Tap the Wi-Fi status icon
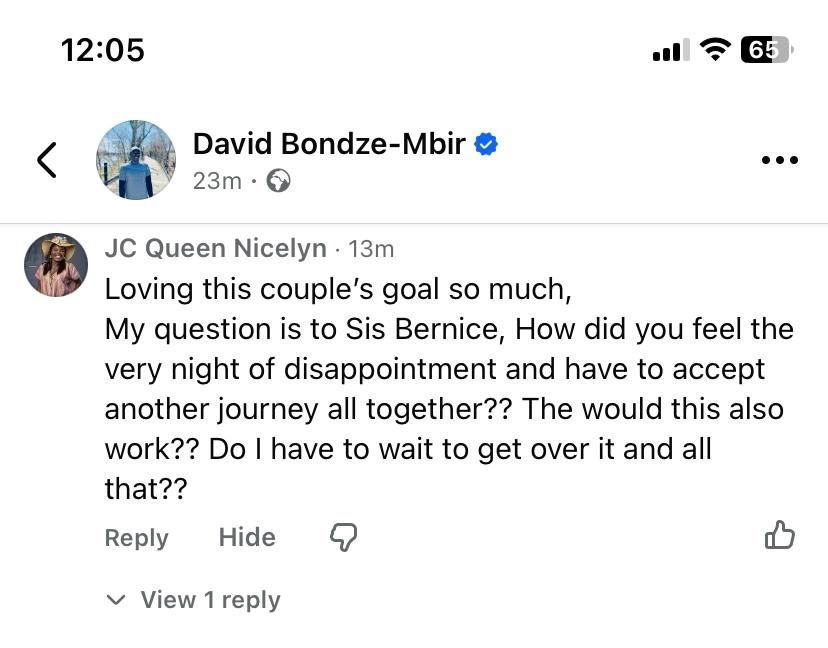This screenshot has height=648, width=828. 715,49
